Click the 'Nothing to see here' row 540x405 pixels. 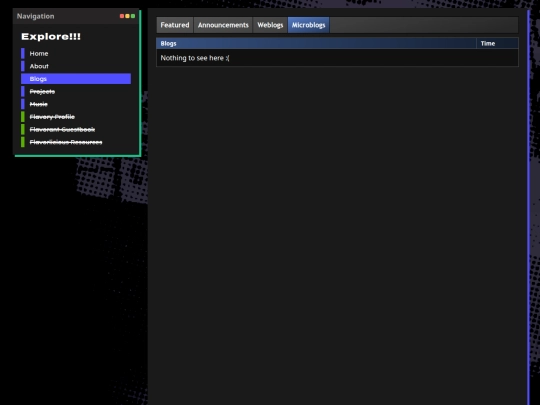[x=338, y=58]
